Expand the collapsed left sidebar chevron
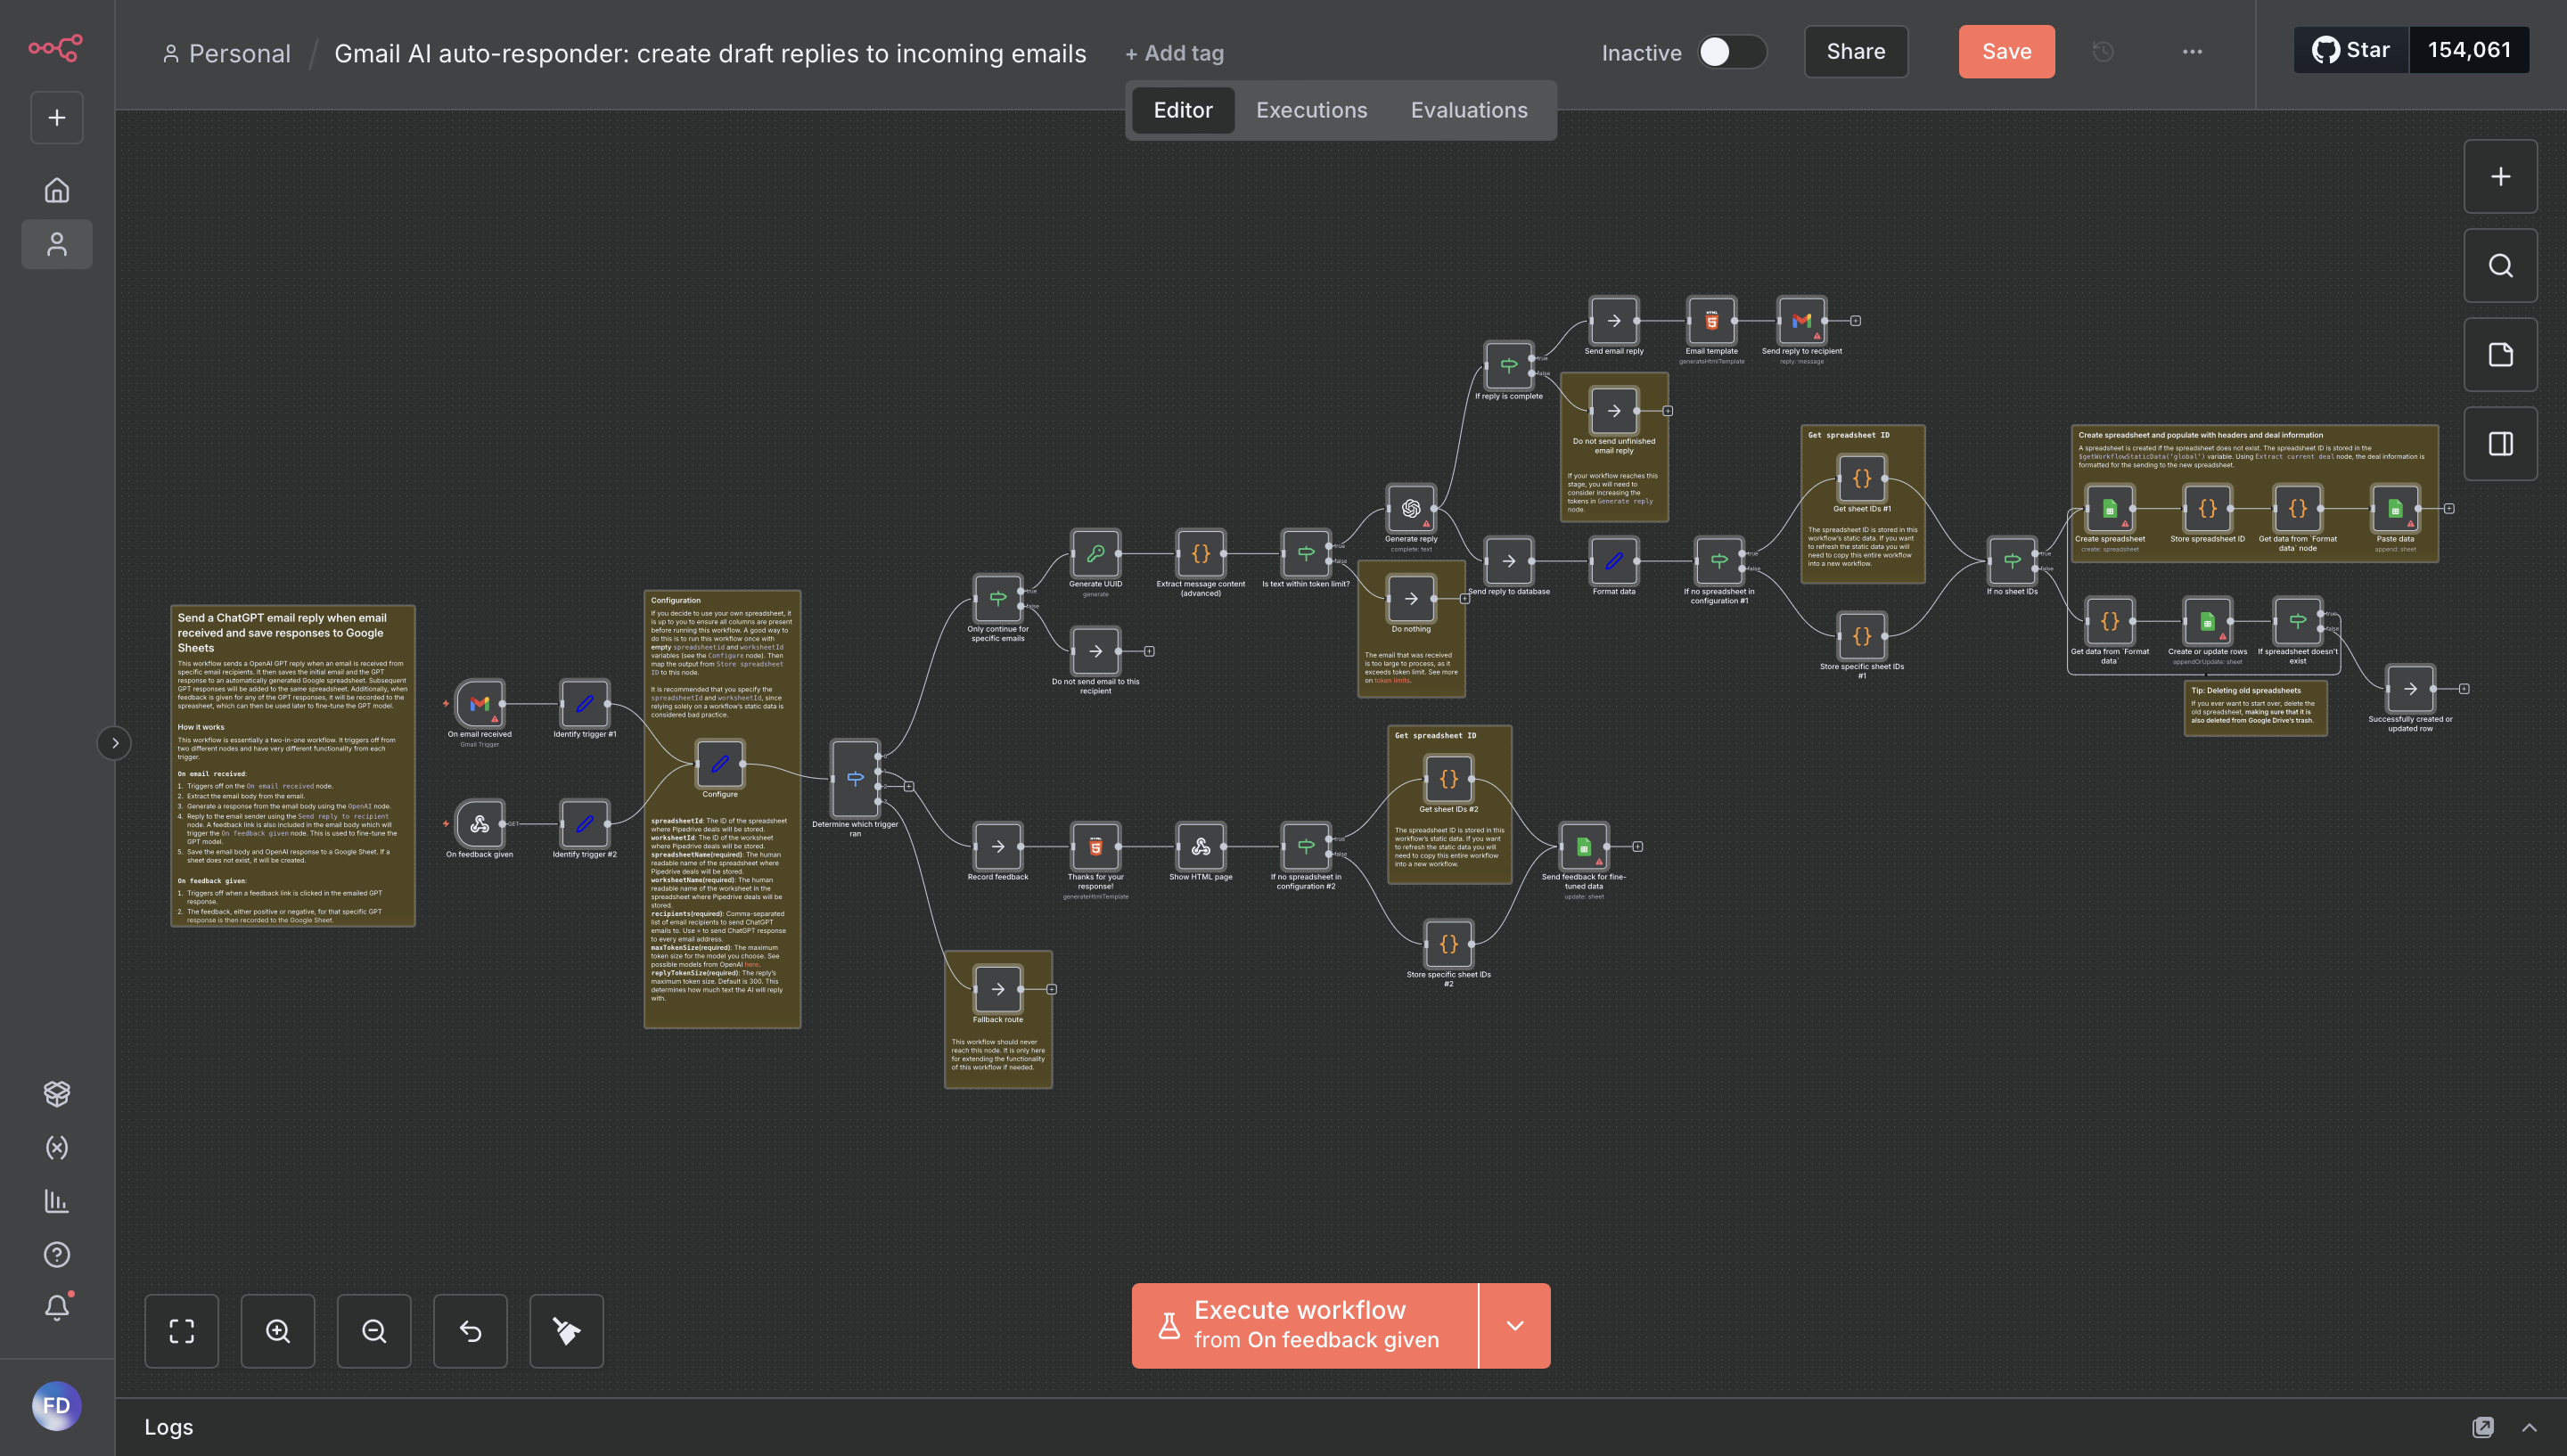The width and height of the screenshot is (2567, 1456). pos(115,743)
